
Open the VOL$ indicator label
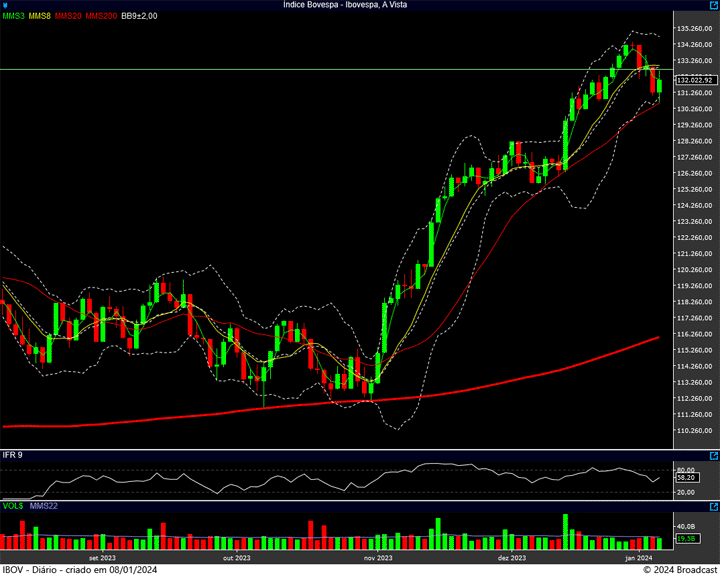click(x=12, y=507)
